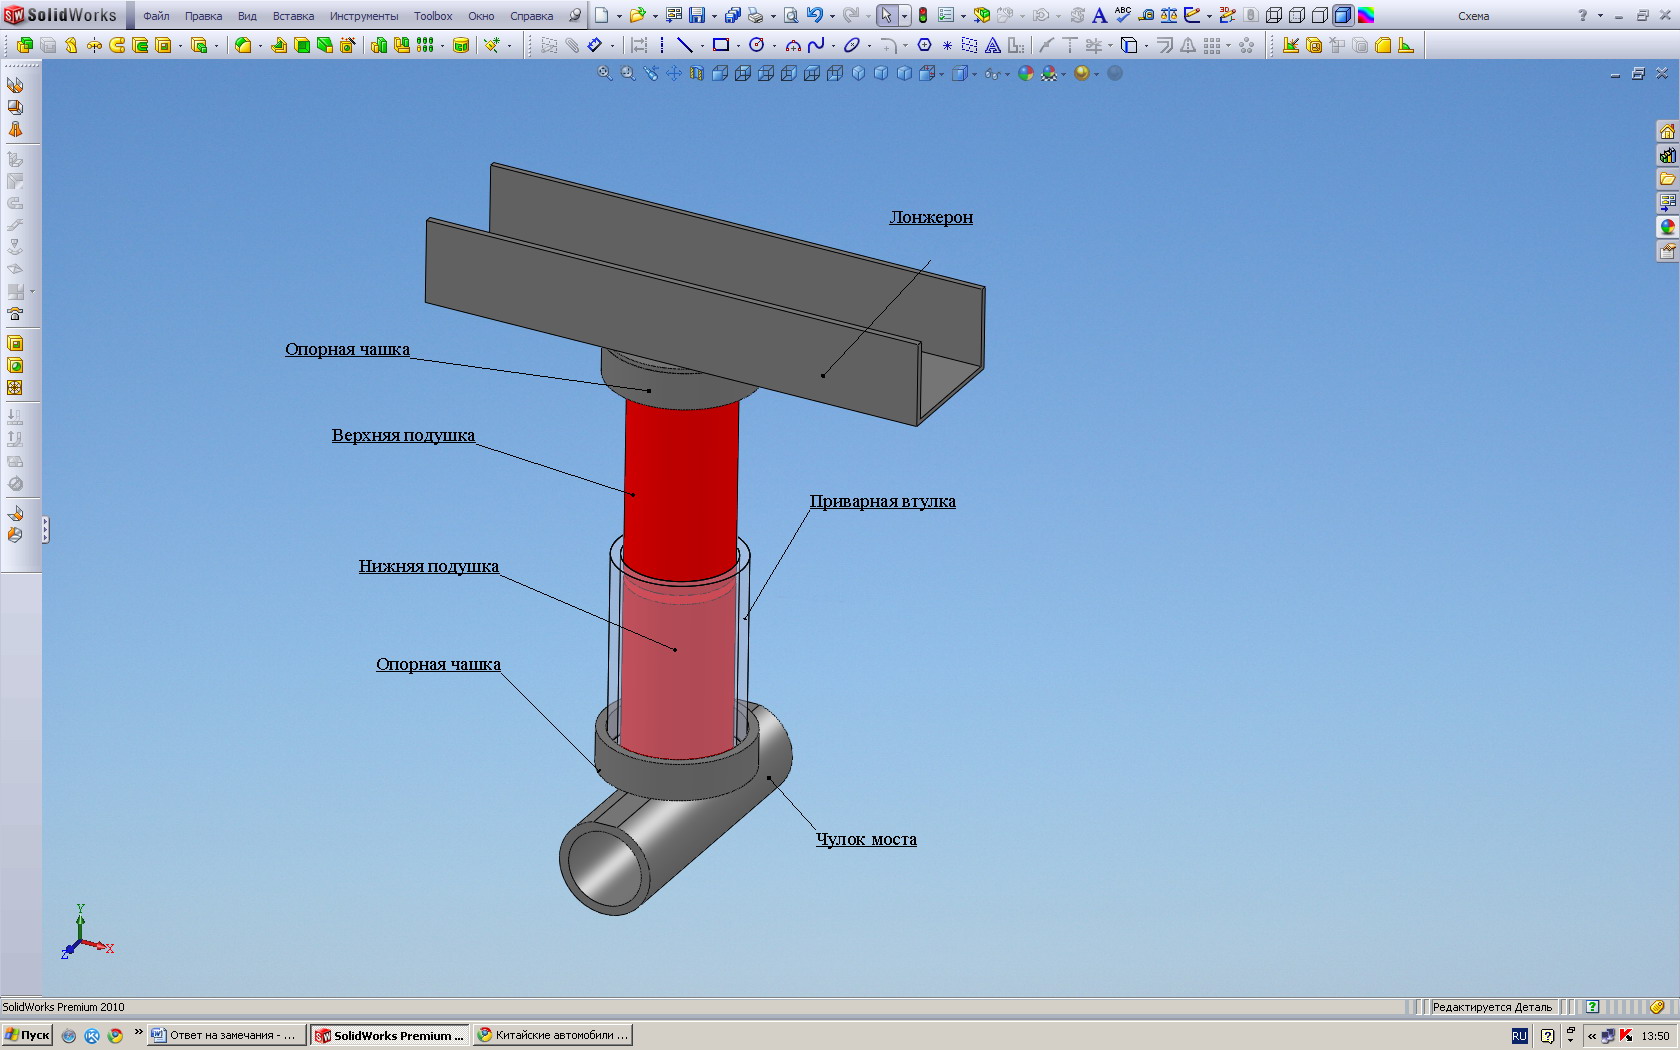Click the Save disk icon
The image size is (1680, 1050).
(697, 16)
